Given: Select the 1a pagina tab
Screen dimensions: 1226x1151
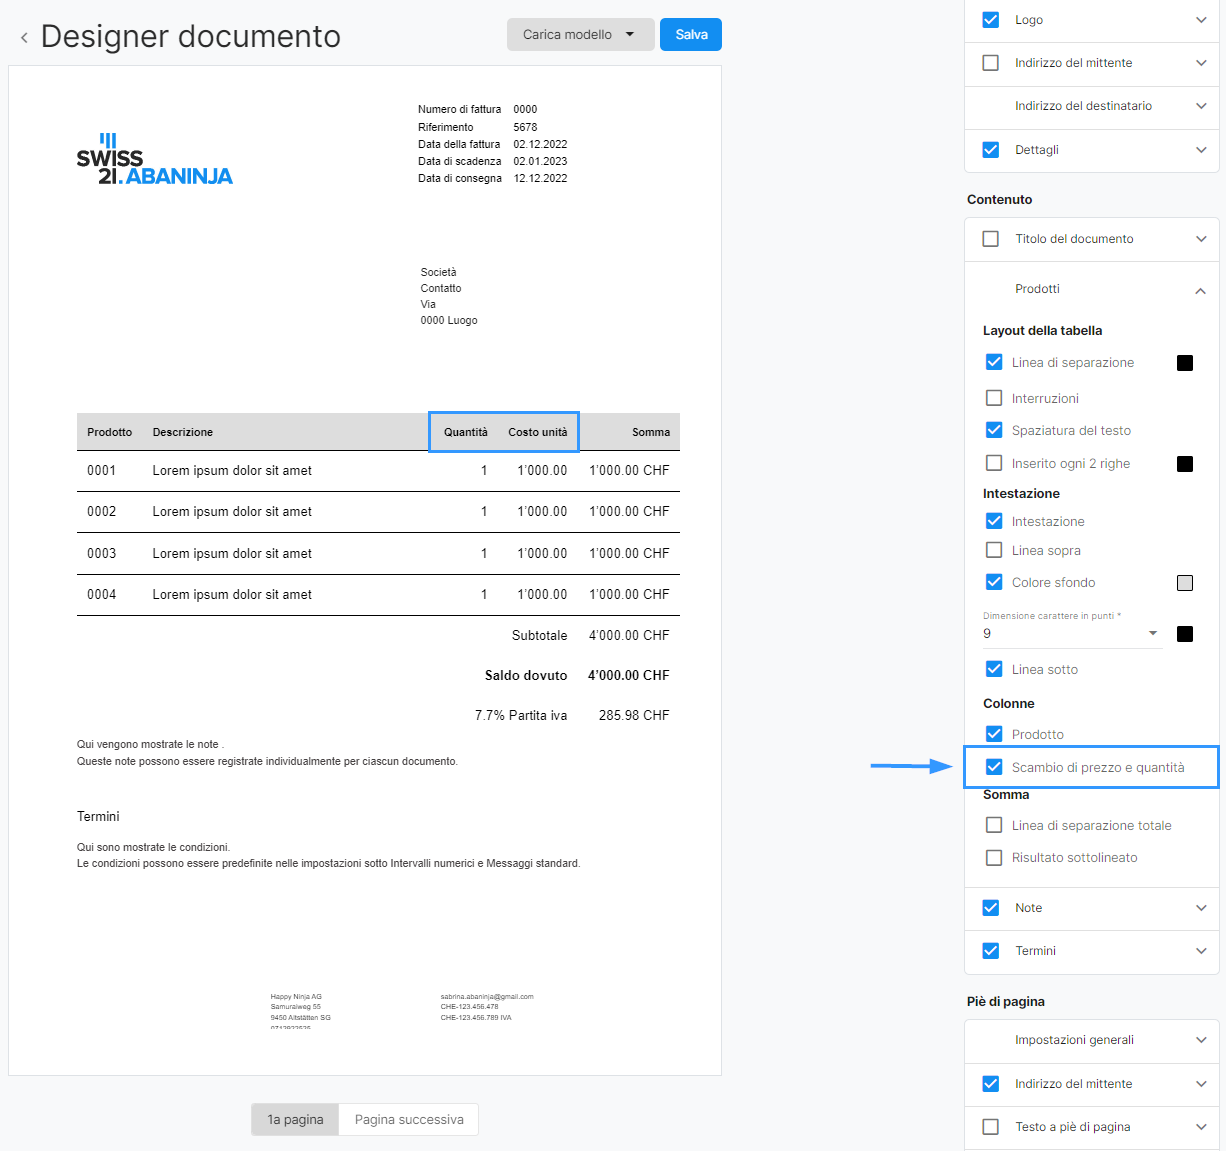Looking at the screenshot, I should point(295,1119).
